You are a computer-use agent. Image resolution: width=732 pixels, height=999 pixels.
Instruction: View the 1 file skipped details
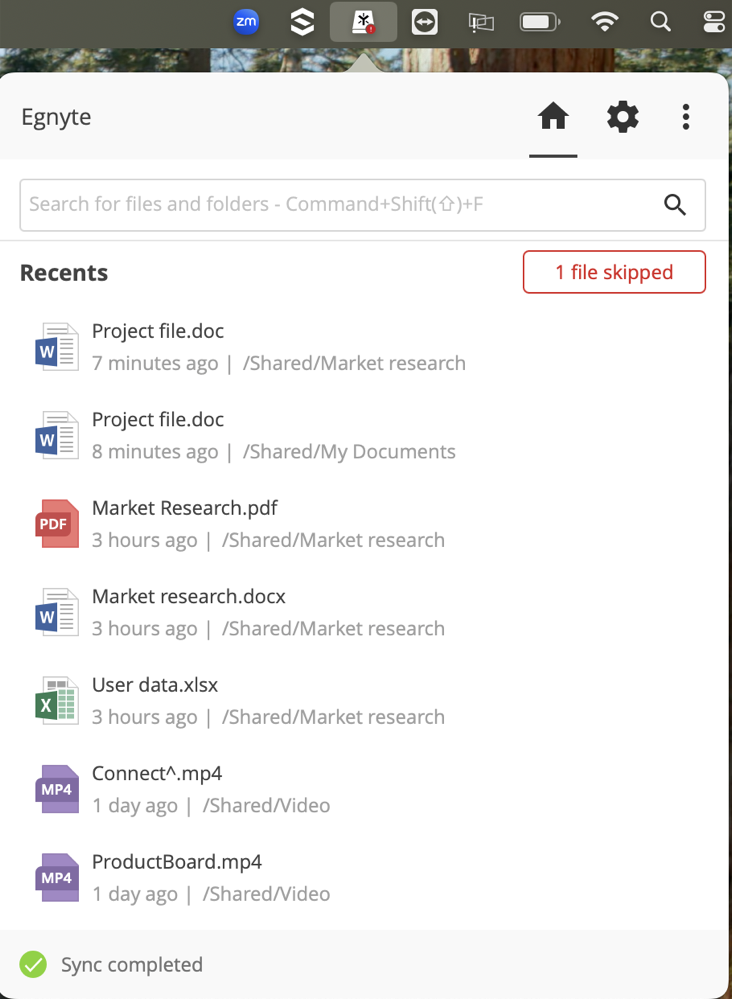614,272
